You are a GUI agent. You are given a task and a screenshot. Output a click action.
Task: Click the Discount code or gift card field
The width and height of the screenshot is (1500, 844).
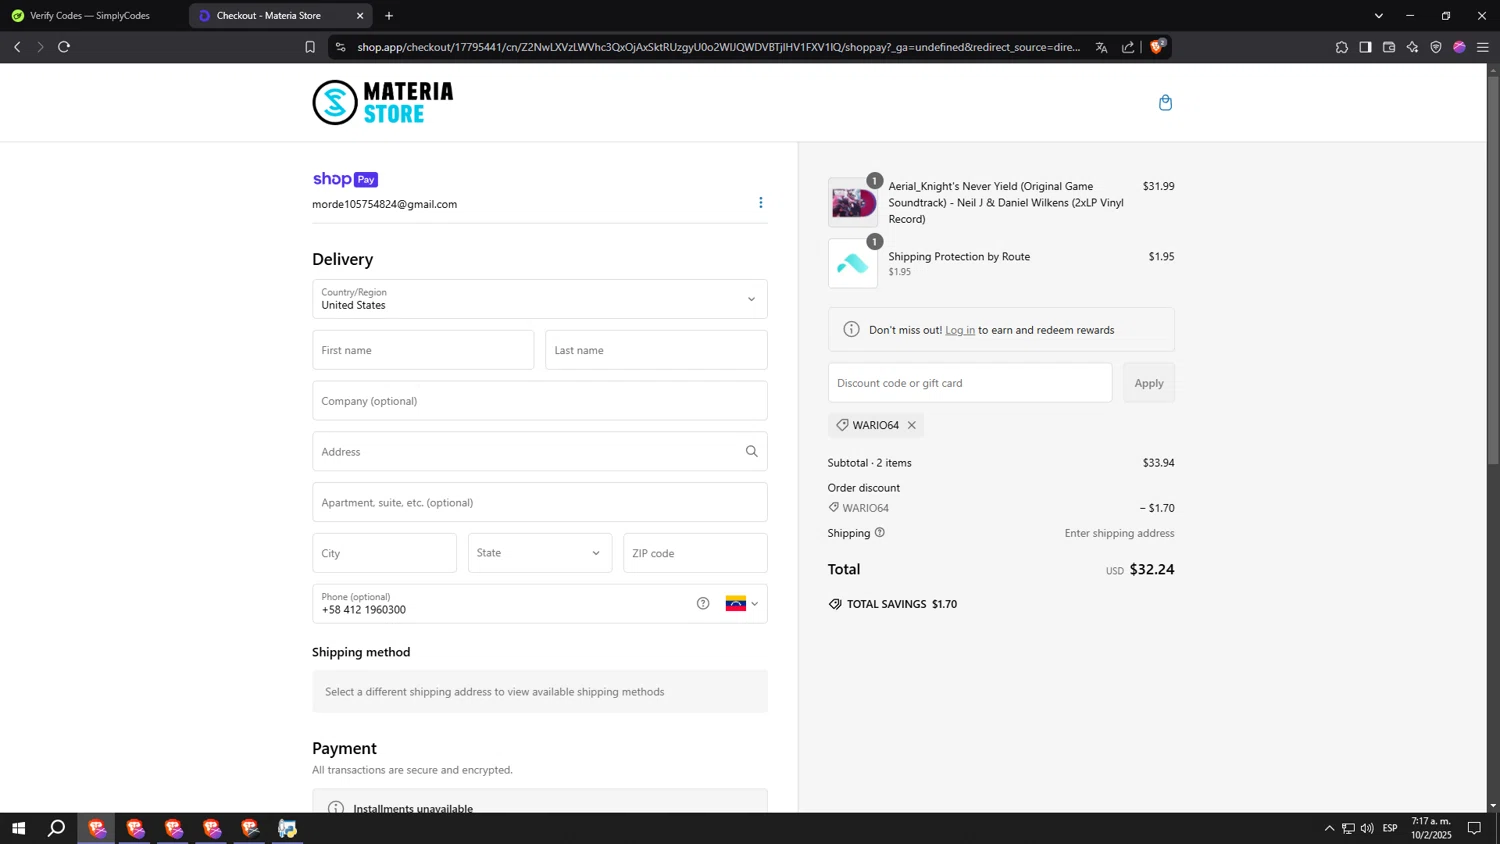coord(970,383)
